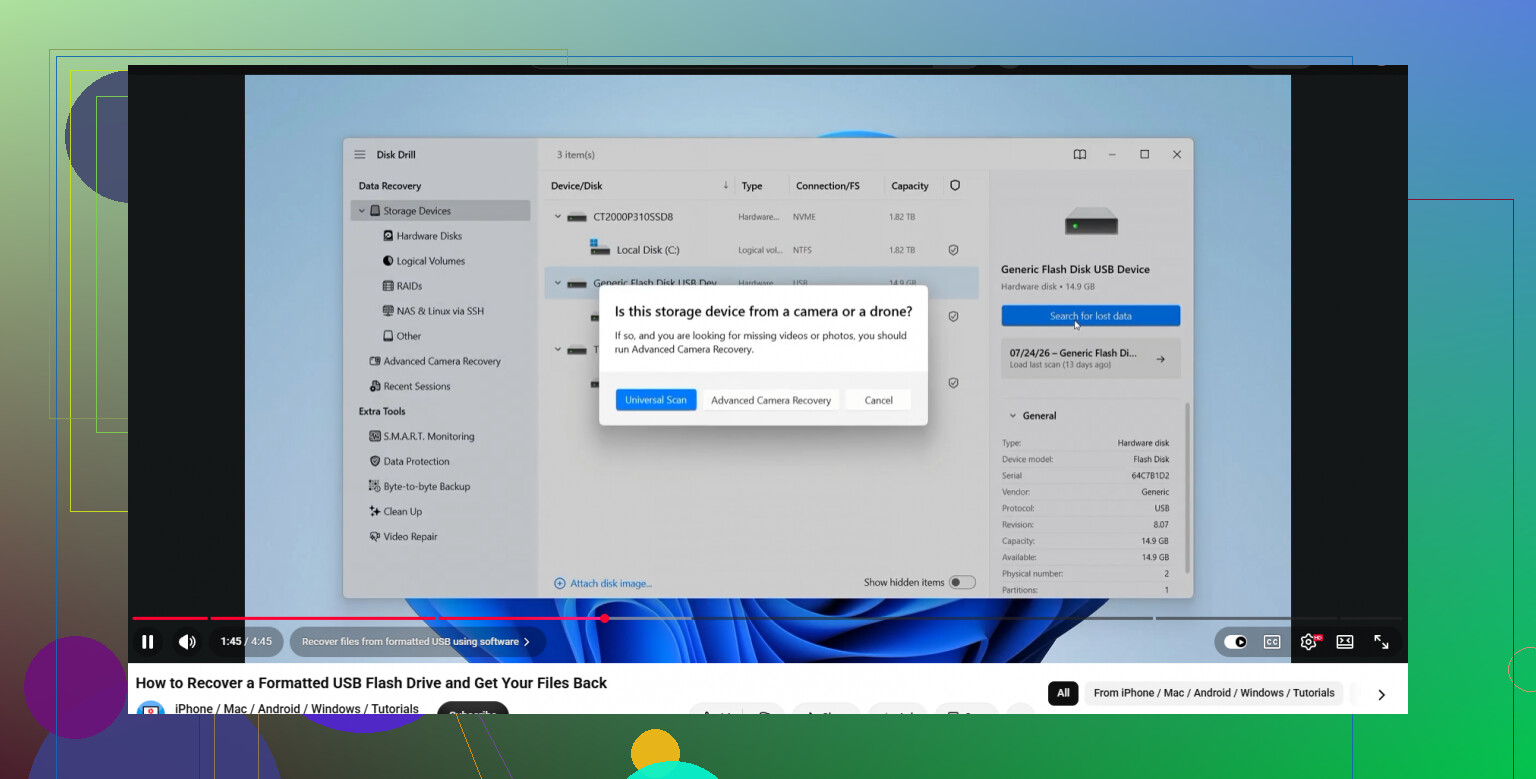Show more filter chips with the right arrow
This screenshot has width=1536, height=779.
(1381, 694)
